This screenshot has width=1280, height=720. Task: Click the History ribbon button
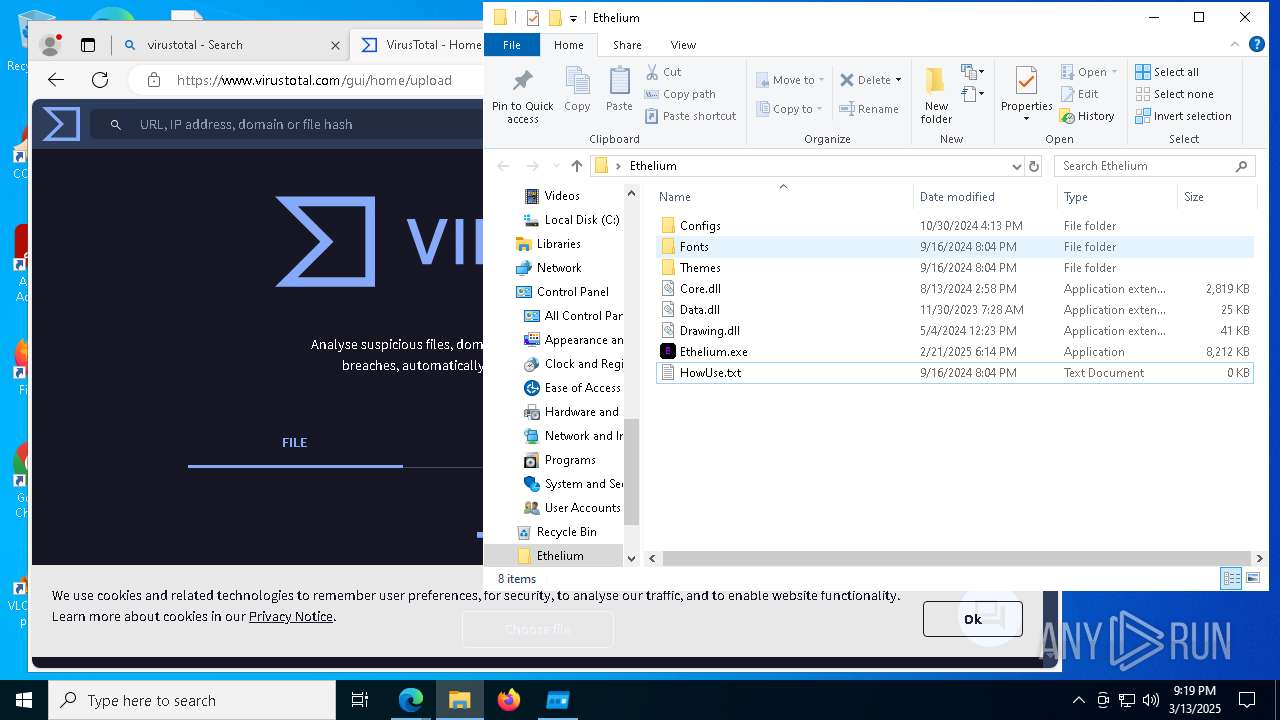click(x=1087, y=116)
